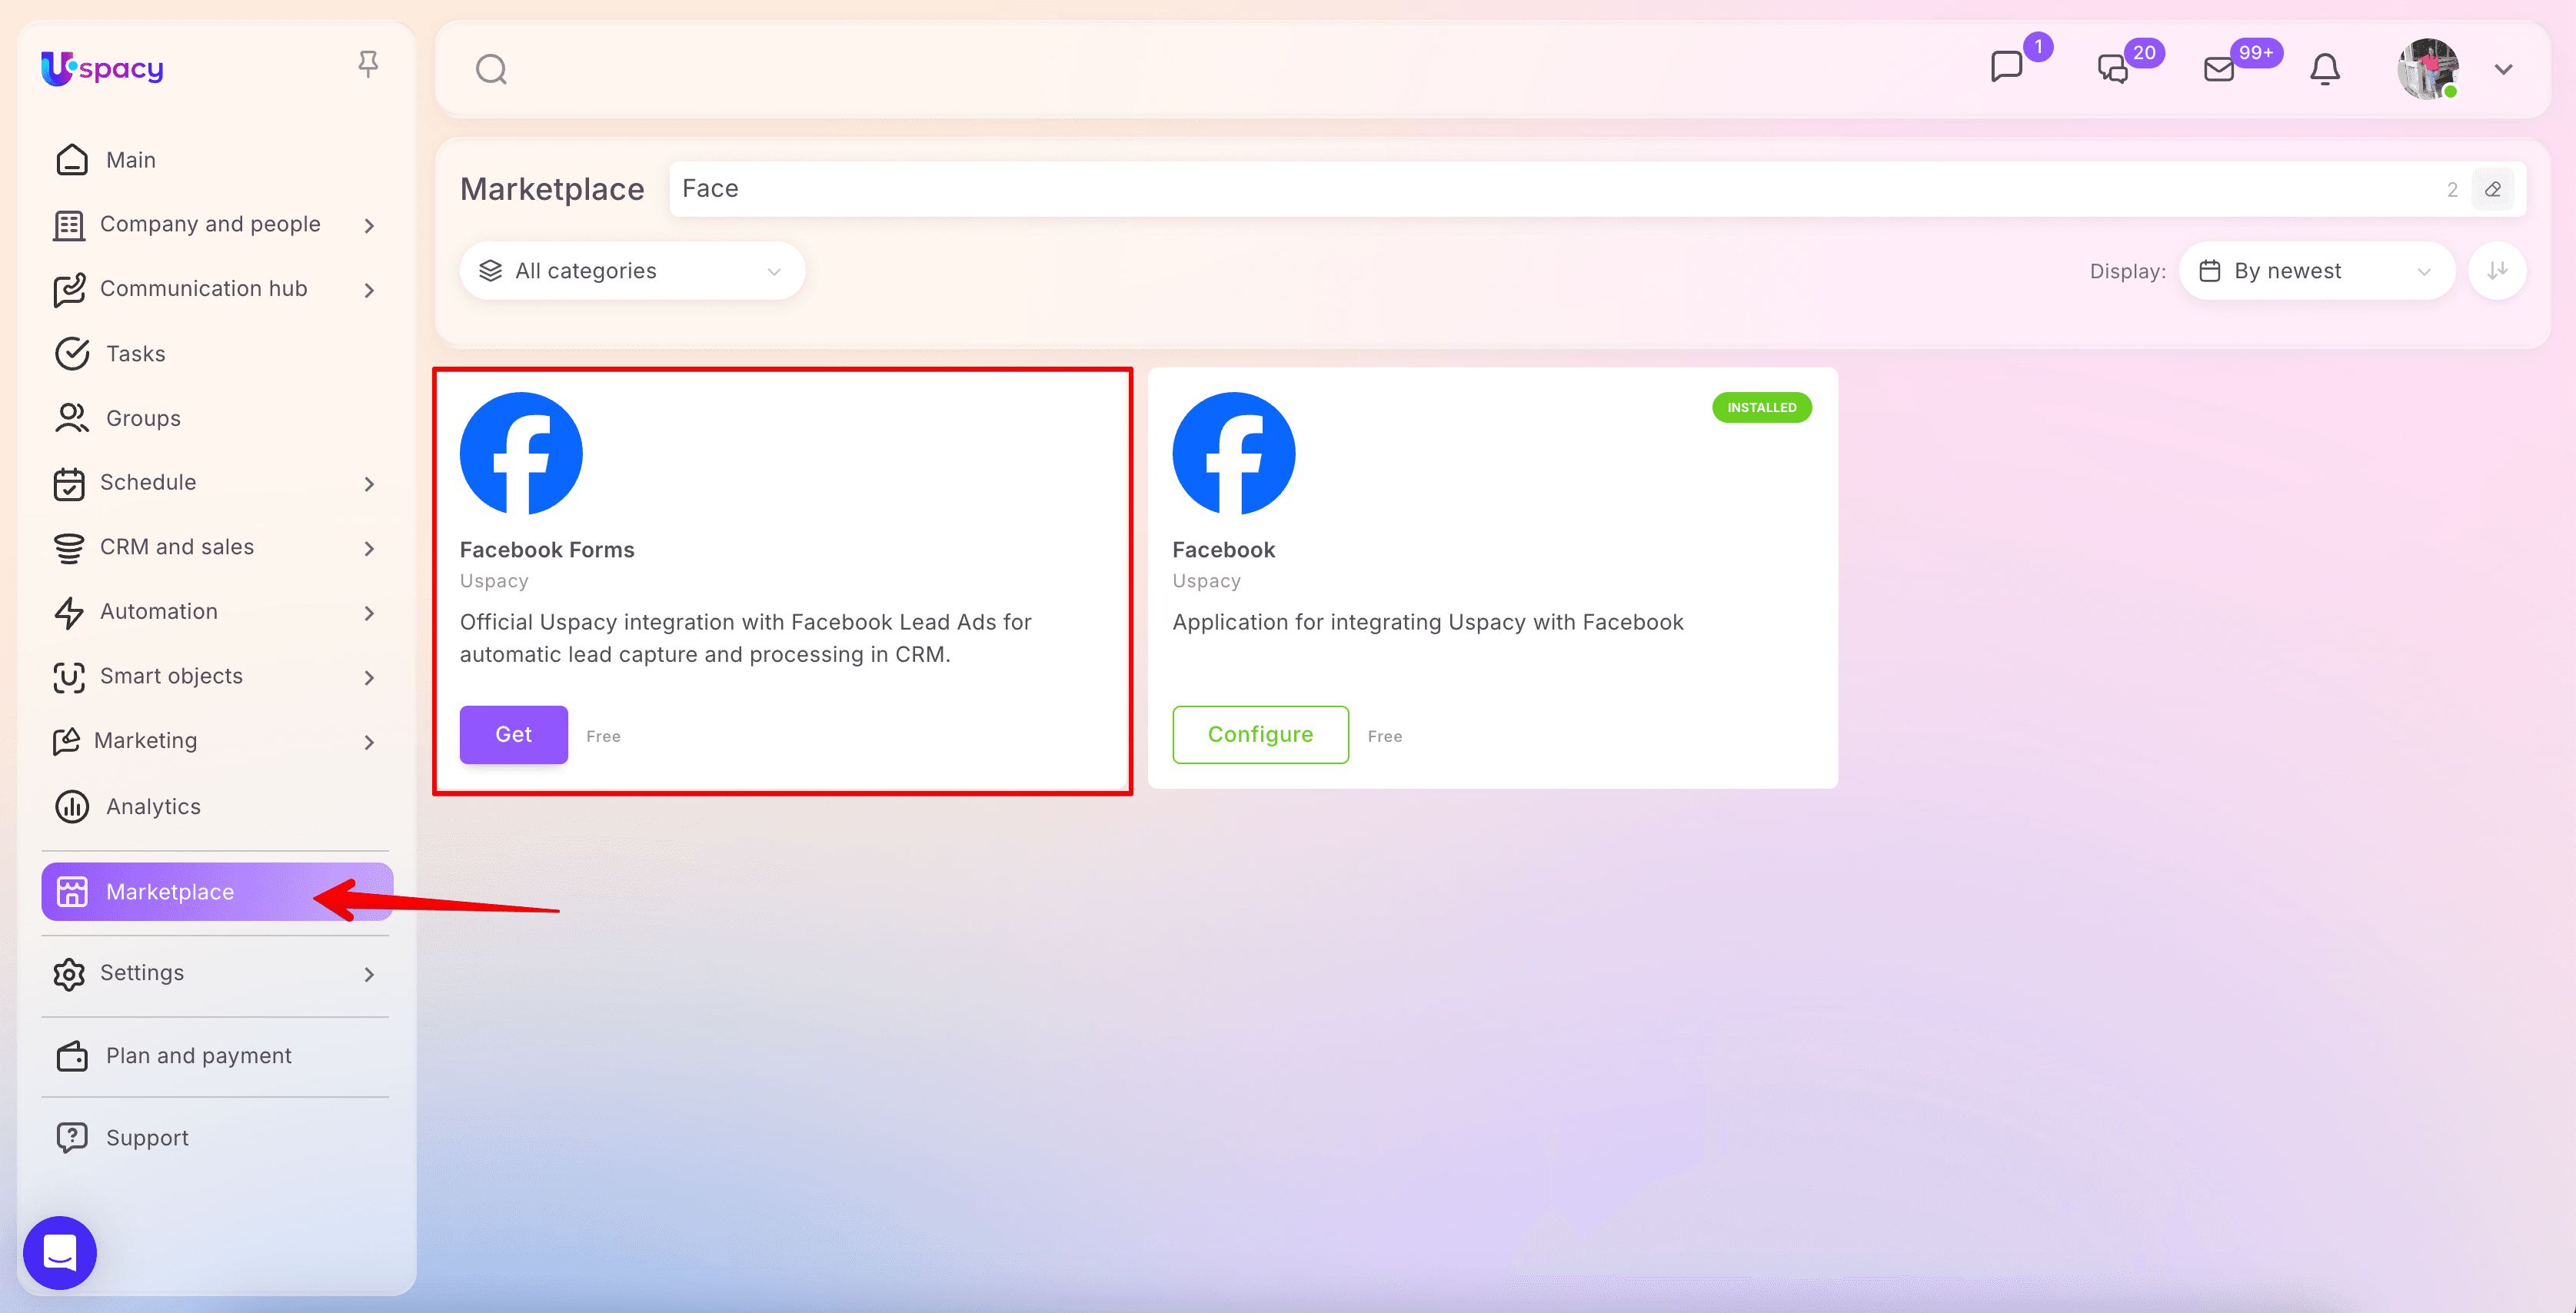Click the Company and people building icon
This screenshot has width=2576, height=1313.
69,225
